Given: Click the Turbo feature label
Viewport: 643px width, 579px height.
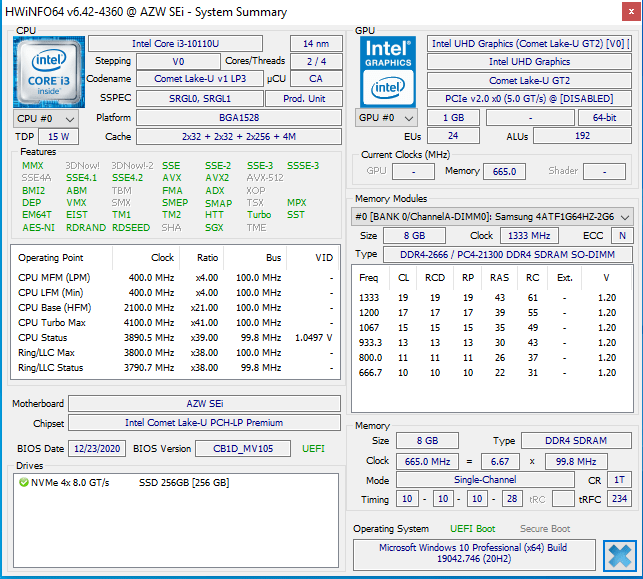Looking at the screenshot, I should [259, 214].
